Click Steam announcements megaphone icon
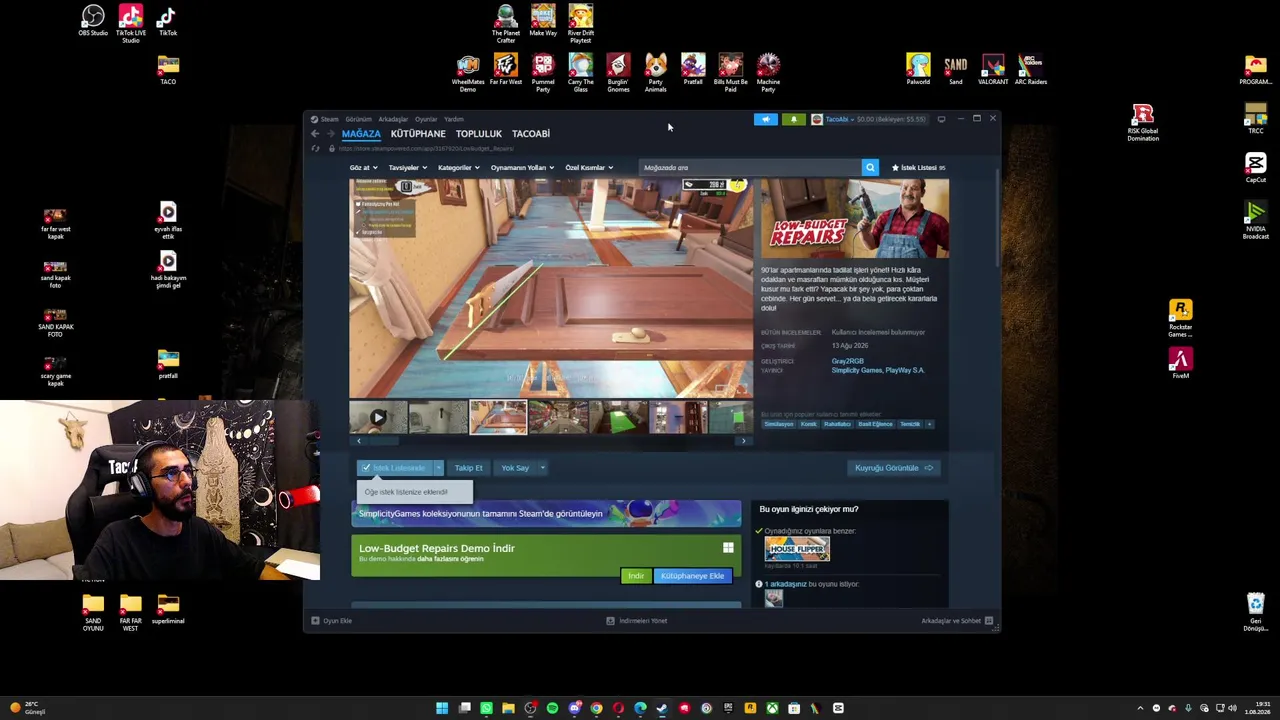The width and height of the screenshot is (1280, 720). (x=765, y=119)
